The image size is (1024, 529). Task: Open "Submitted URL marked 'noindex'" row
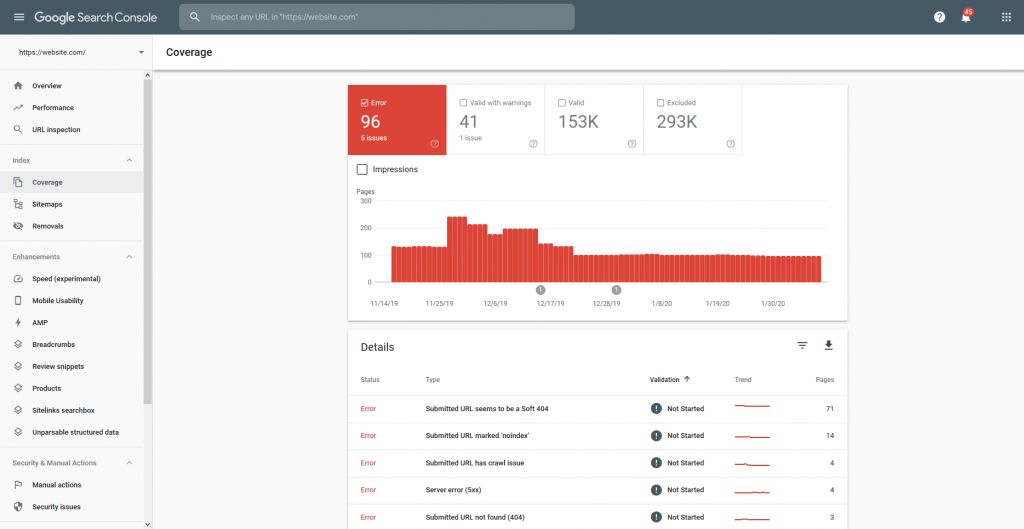pos(598,436)
